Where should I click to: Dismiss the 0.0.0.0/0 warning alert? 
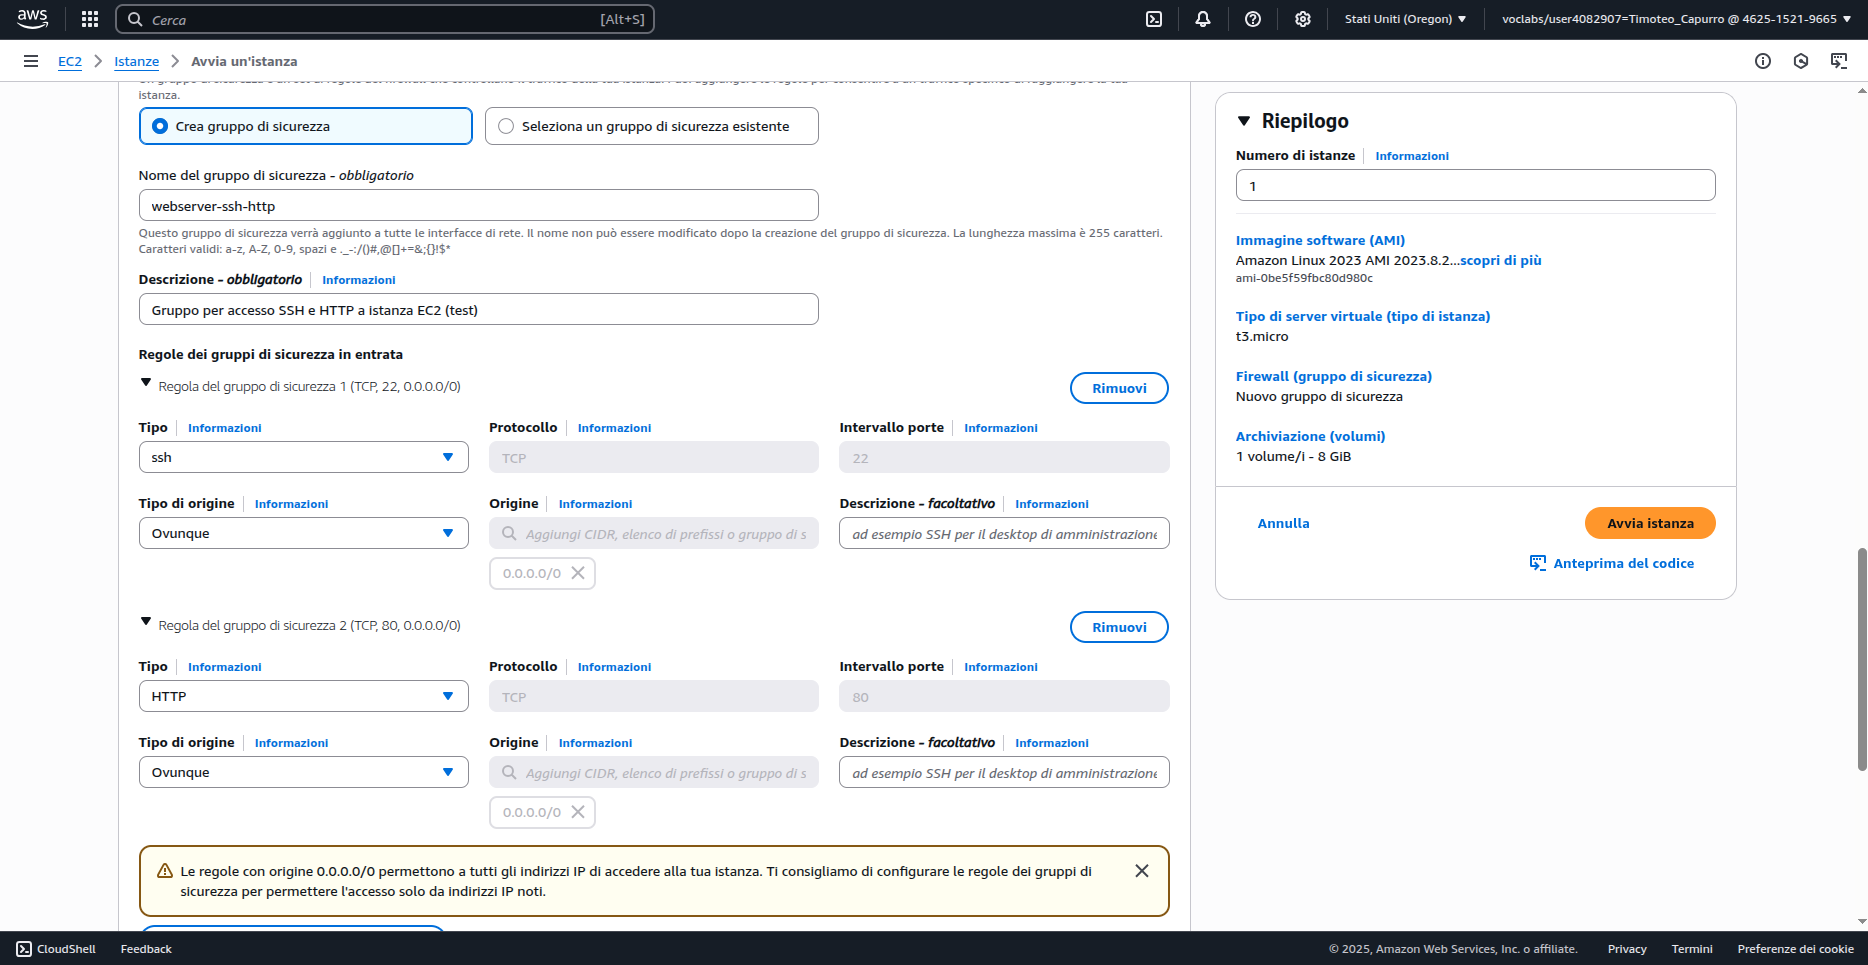click(x=1142, y=871)
